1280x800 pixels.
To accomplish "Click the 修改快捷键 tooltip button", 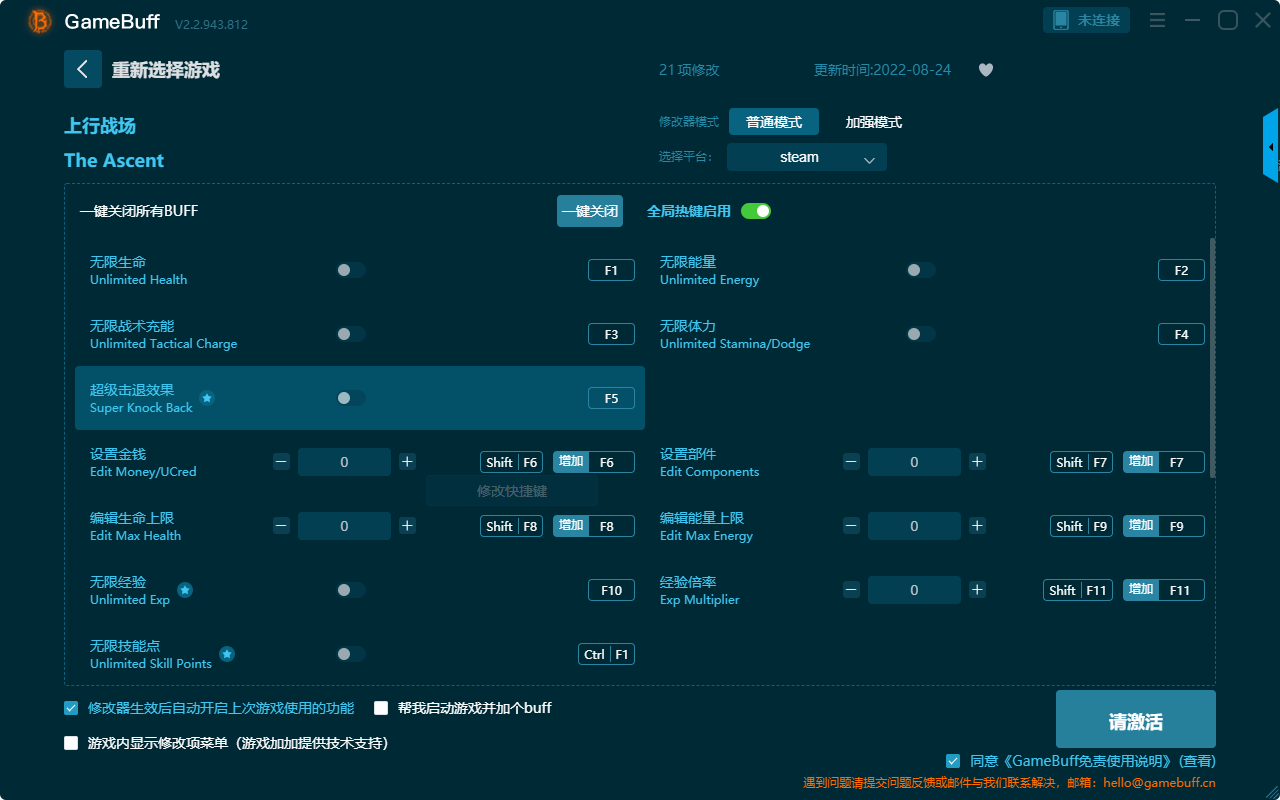I will point(512,491).
